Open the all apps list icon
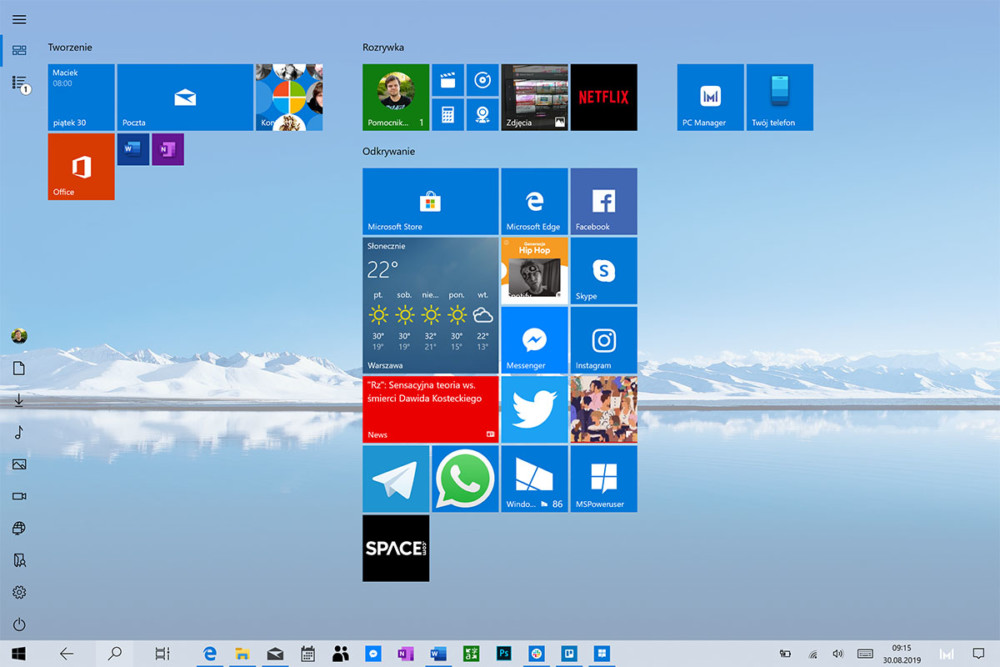Screen dimensions: 1000x667 19,83
